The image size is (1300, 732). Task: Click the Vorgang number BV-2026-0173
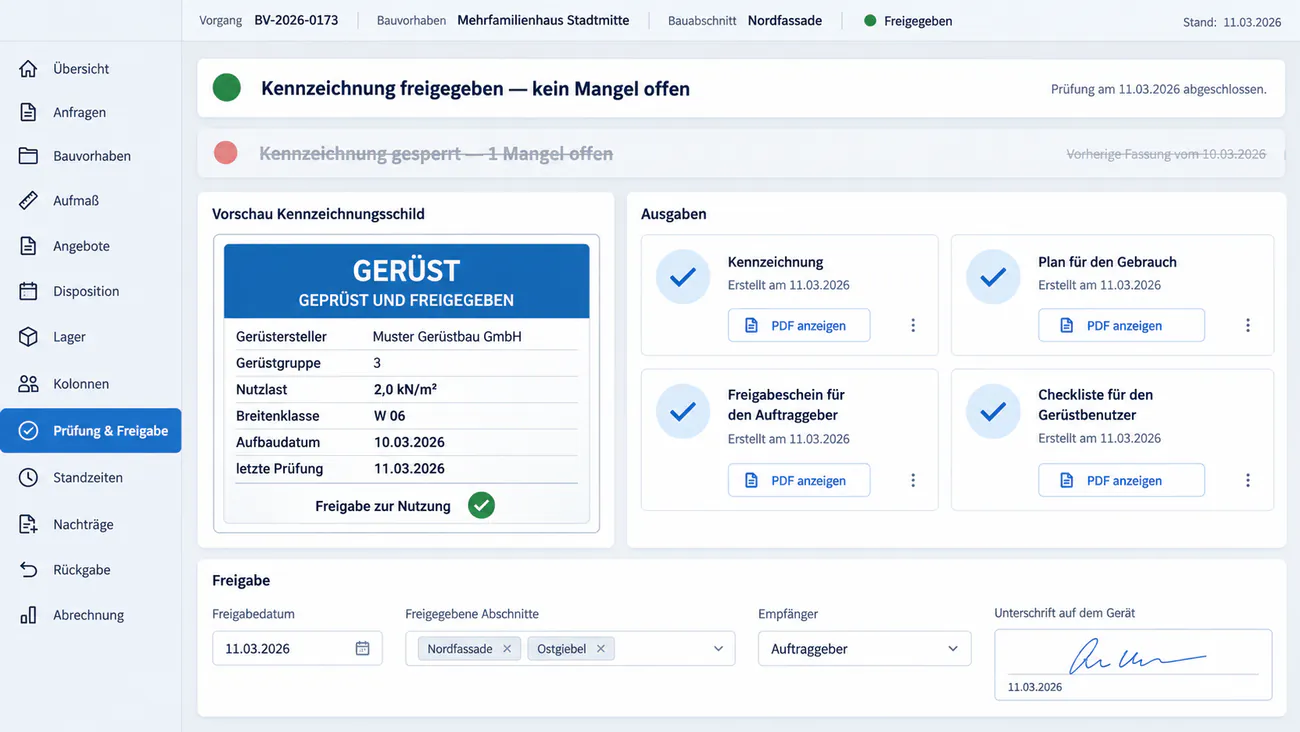[x=296, y=20]
